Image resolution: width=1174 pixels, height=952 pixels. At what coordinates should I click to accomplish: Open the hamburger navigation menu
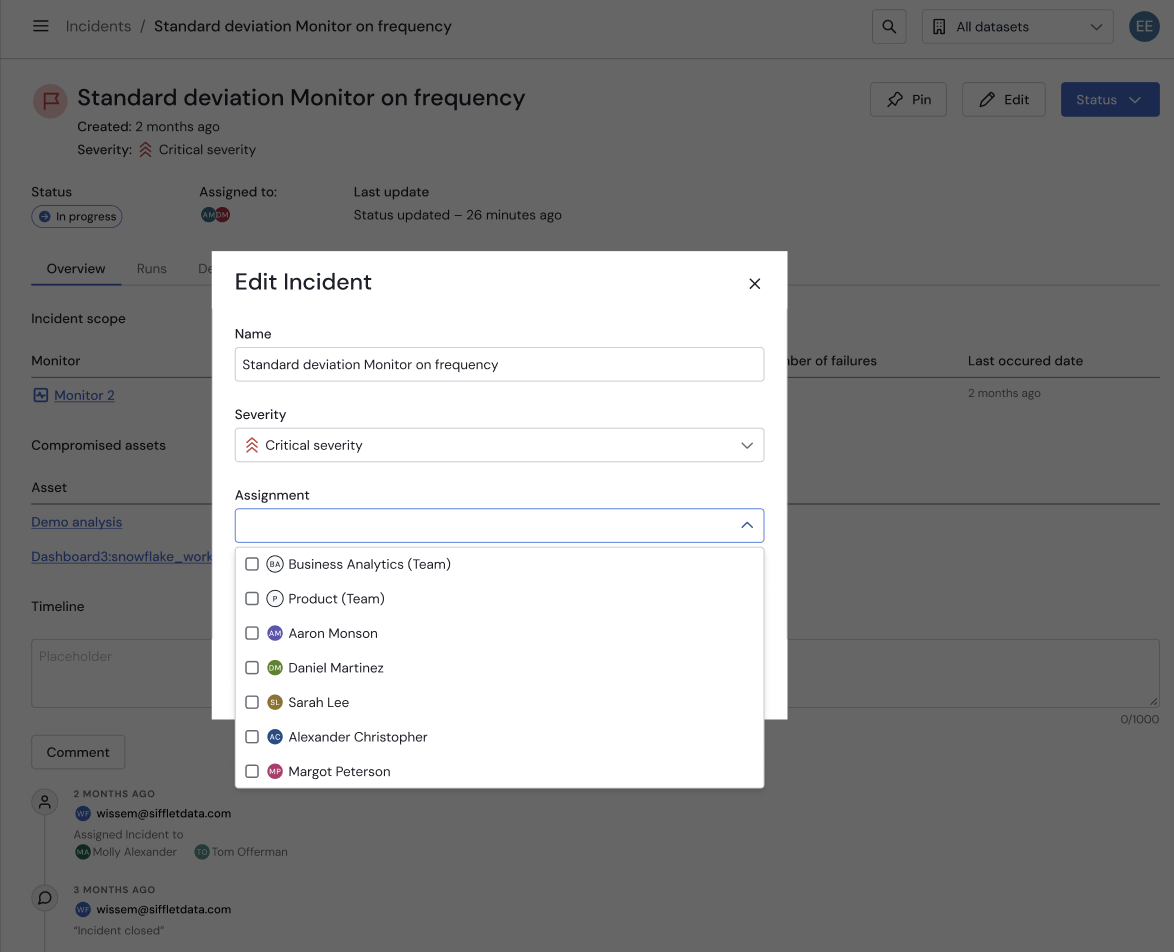(41, 26)
